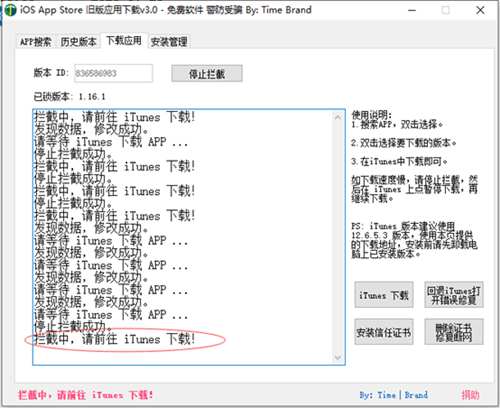This screenshot has width=500, height=408.
Task: Click the circled last log line
Action: coord(115,339)
